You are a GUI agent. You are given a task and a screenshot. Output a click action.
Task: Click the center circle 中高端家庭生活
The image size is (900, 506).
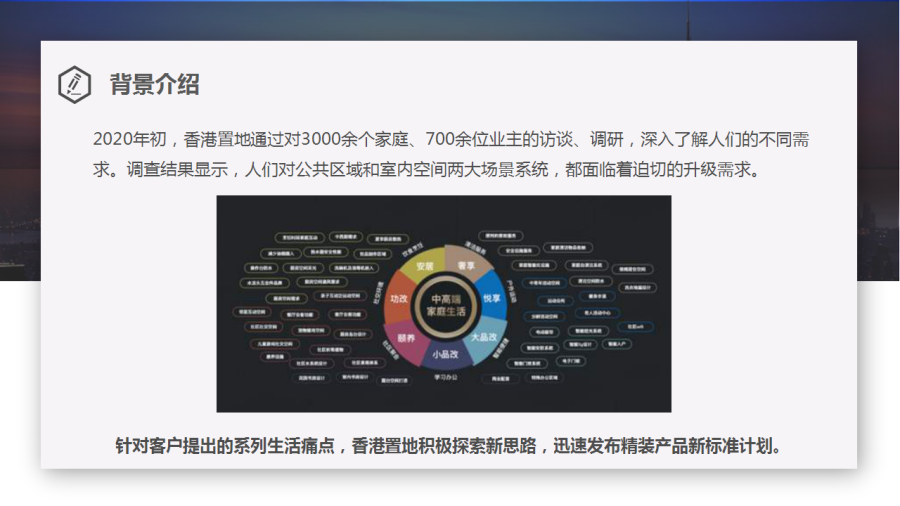click(x=446, y=305)
